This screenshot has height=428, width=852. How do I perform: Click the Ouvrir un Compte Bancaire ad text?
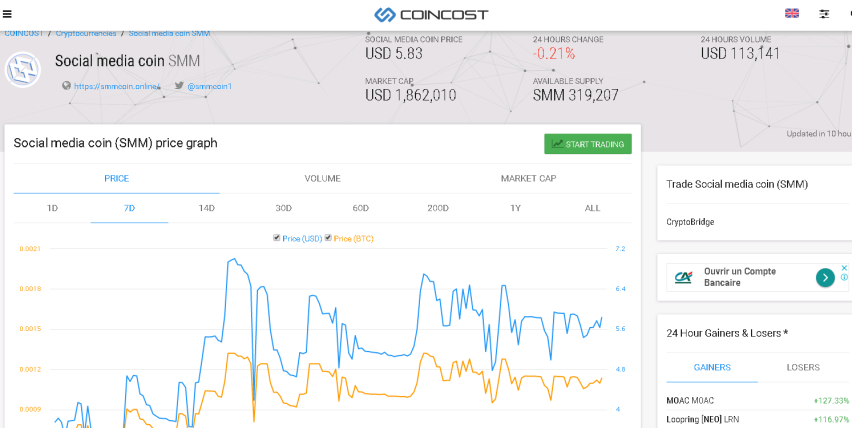point(740,277)
